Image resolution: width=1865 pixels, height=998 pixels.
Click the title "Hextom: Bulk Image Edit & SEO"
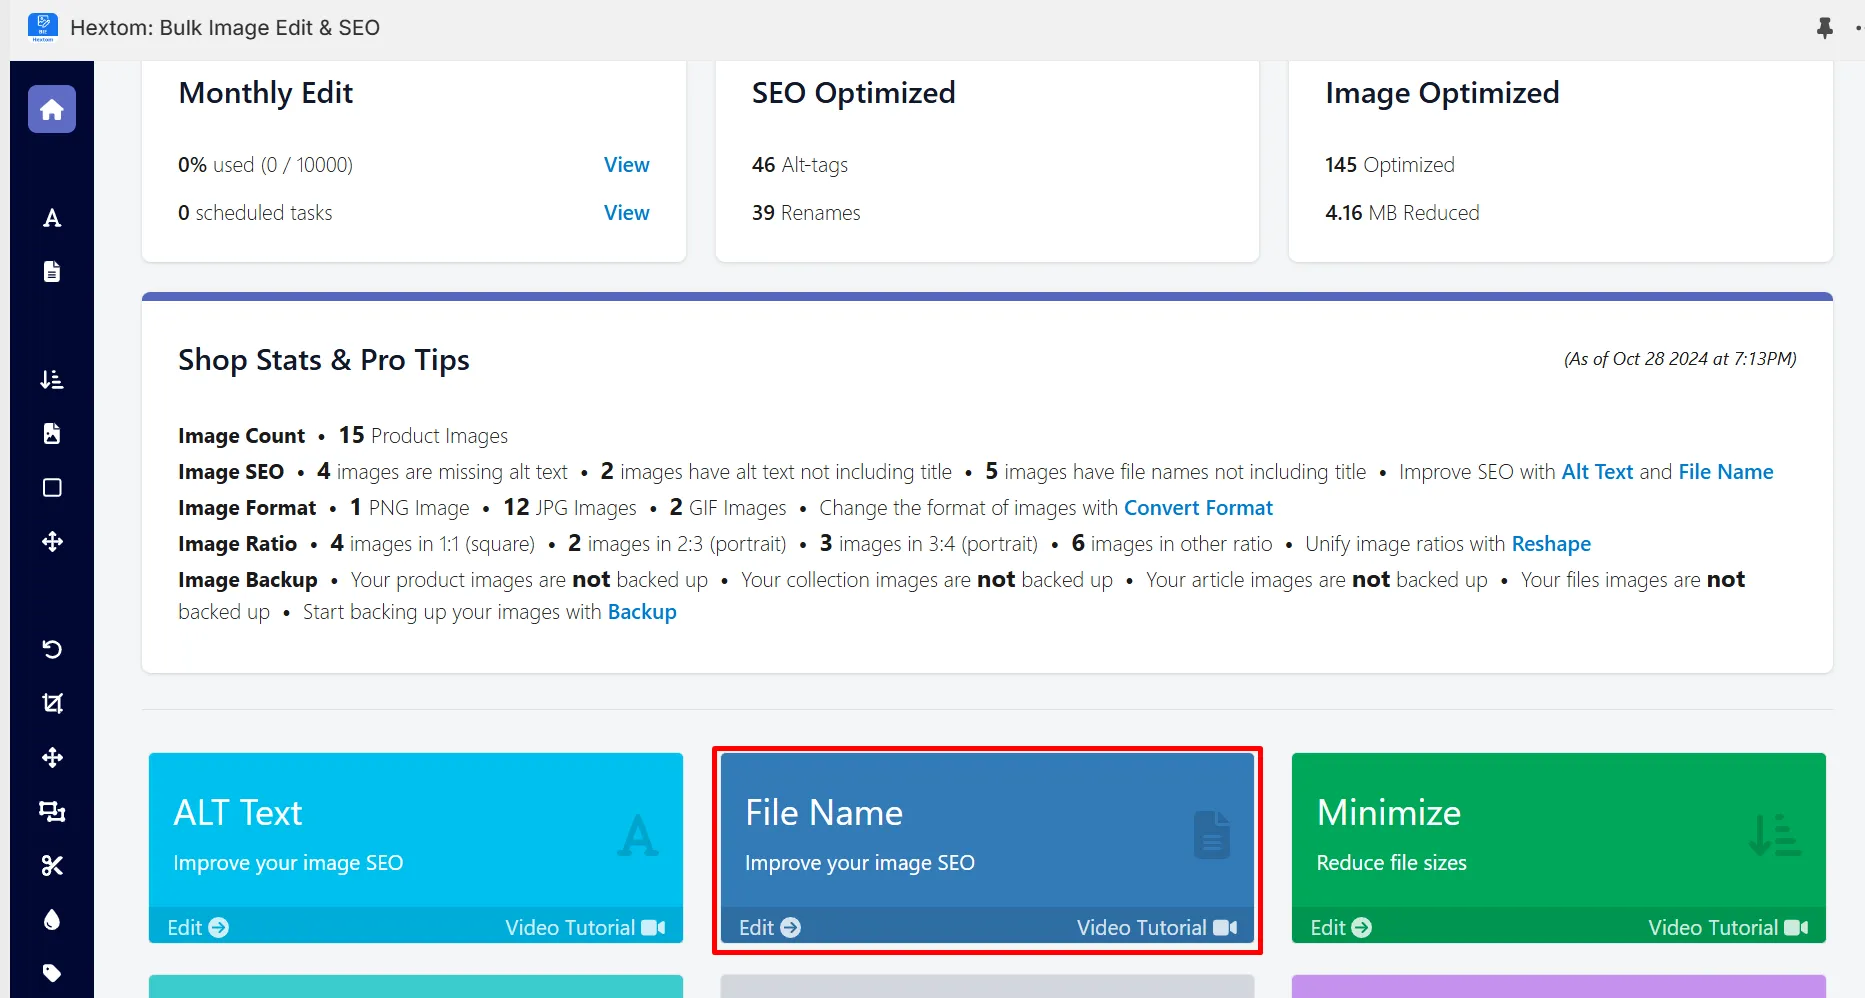[x=225, y=28]
